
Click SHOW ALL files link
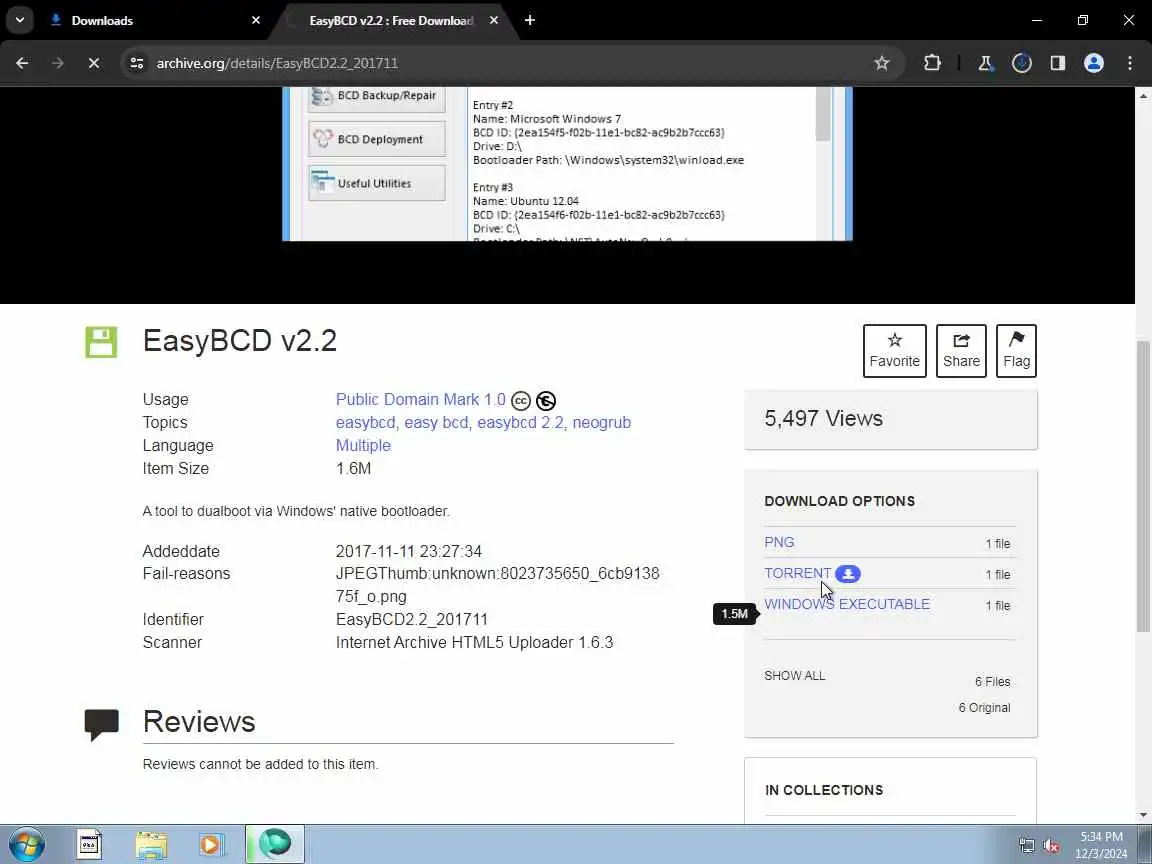pos(794,676)
